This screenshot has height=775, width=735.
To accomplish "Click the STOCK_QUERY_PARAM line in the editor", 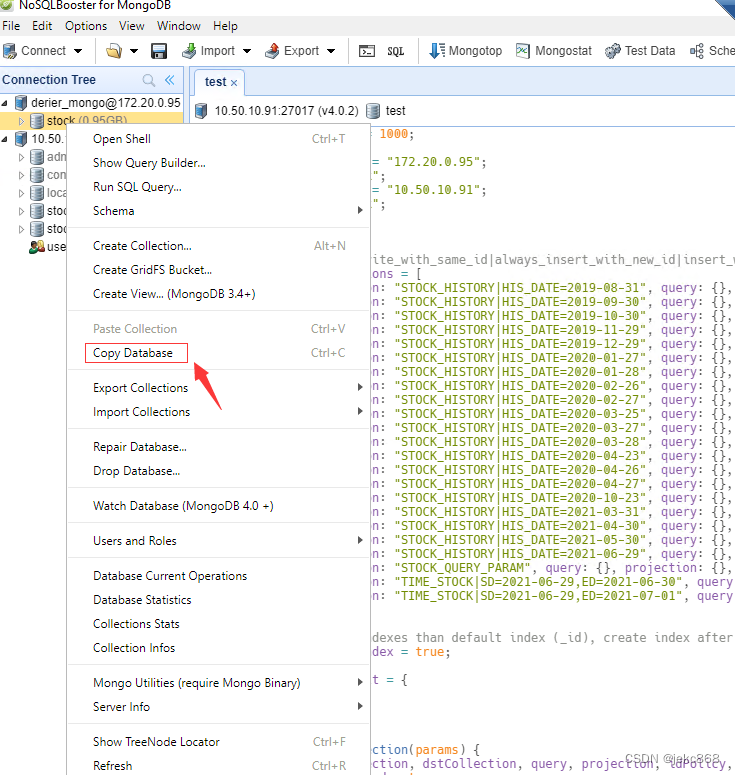I will [553, 568].
